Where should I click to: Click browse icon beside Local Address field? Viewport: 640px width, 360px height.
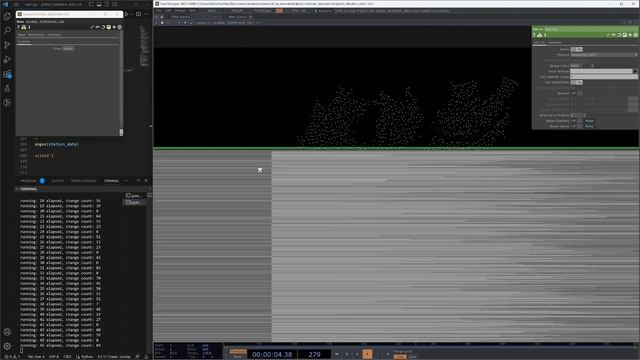(635, 71)
